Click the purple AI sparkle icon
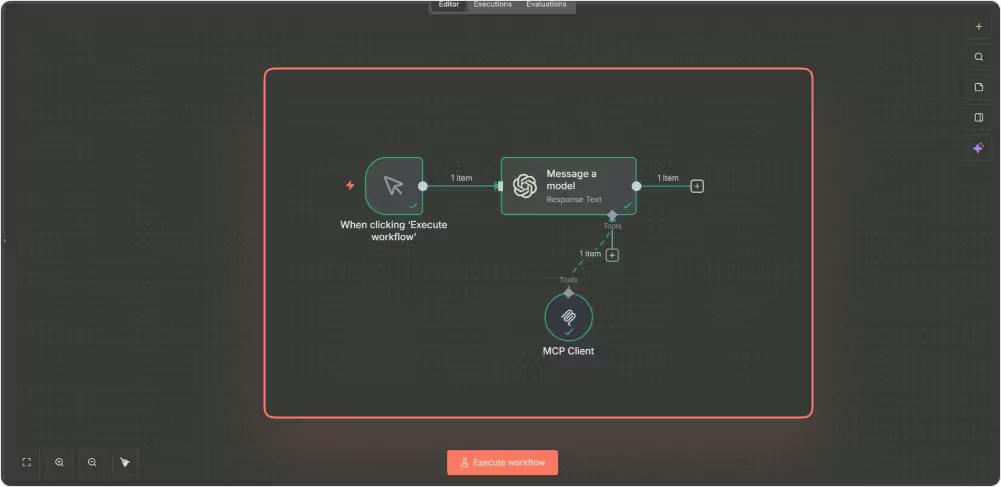Screen dimensions: 1001x487 click(978, 148)
